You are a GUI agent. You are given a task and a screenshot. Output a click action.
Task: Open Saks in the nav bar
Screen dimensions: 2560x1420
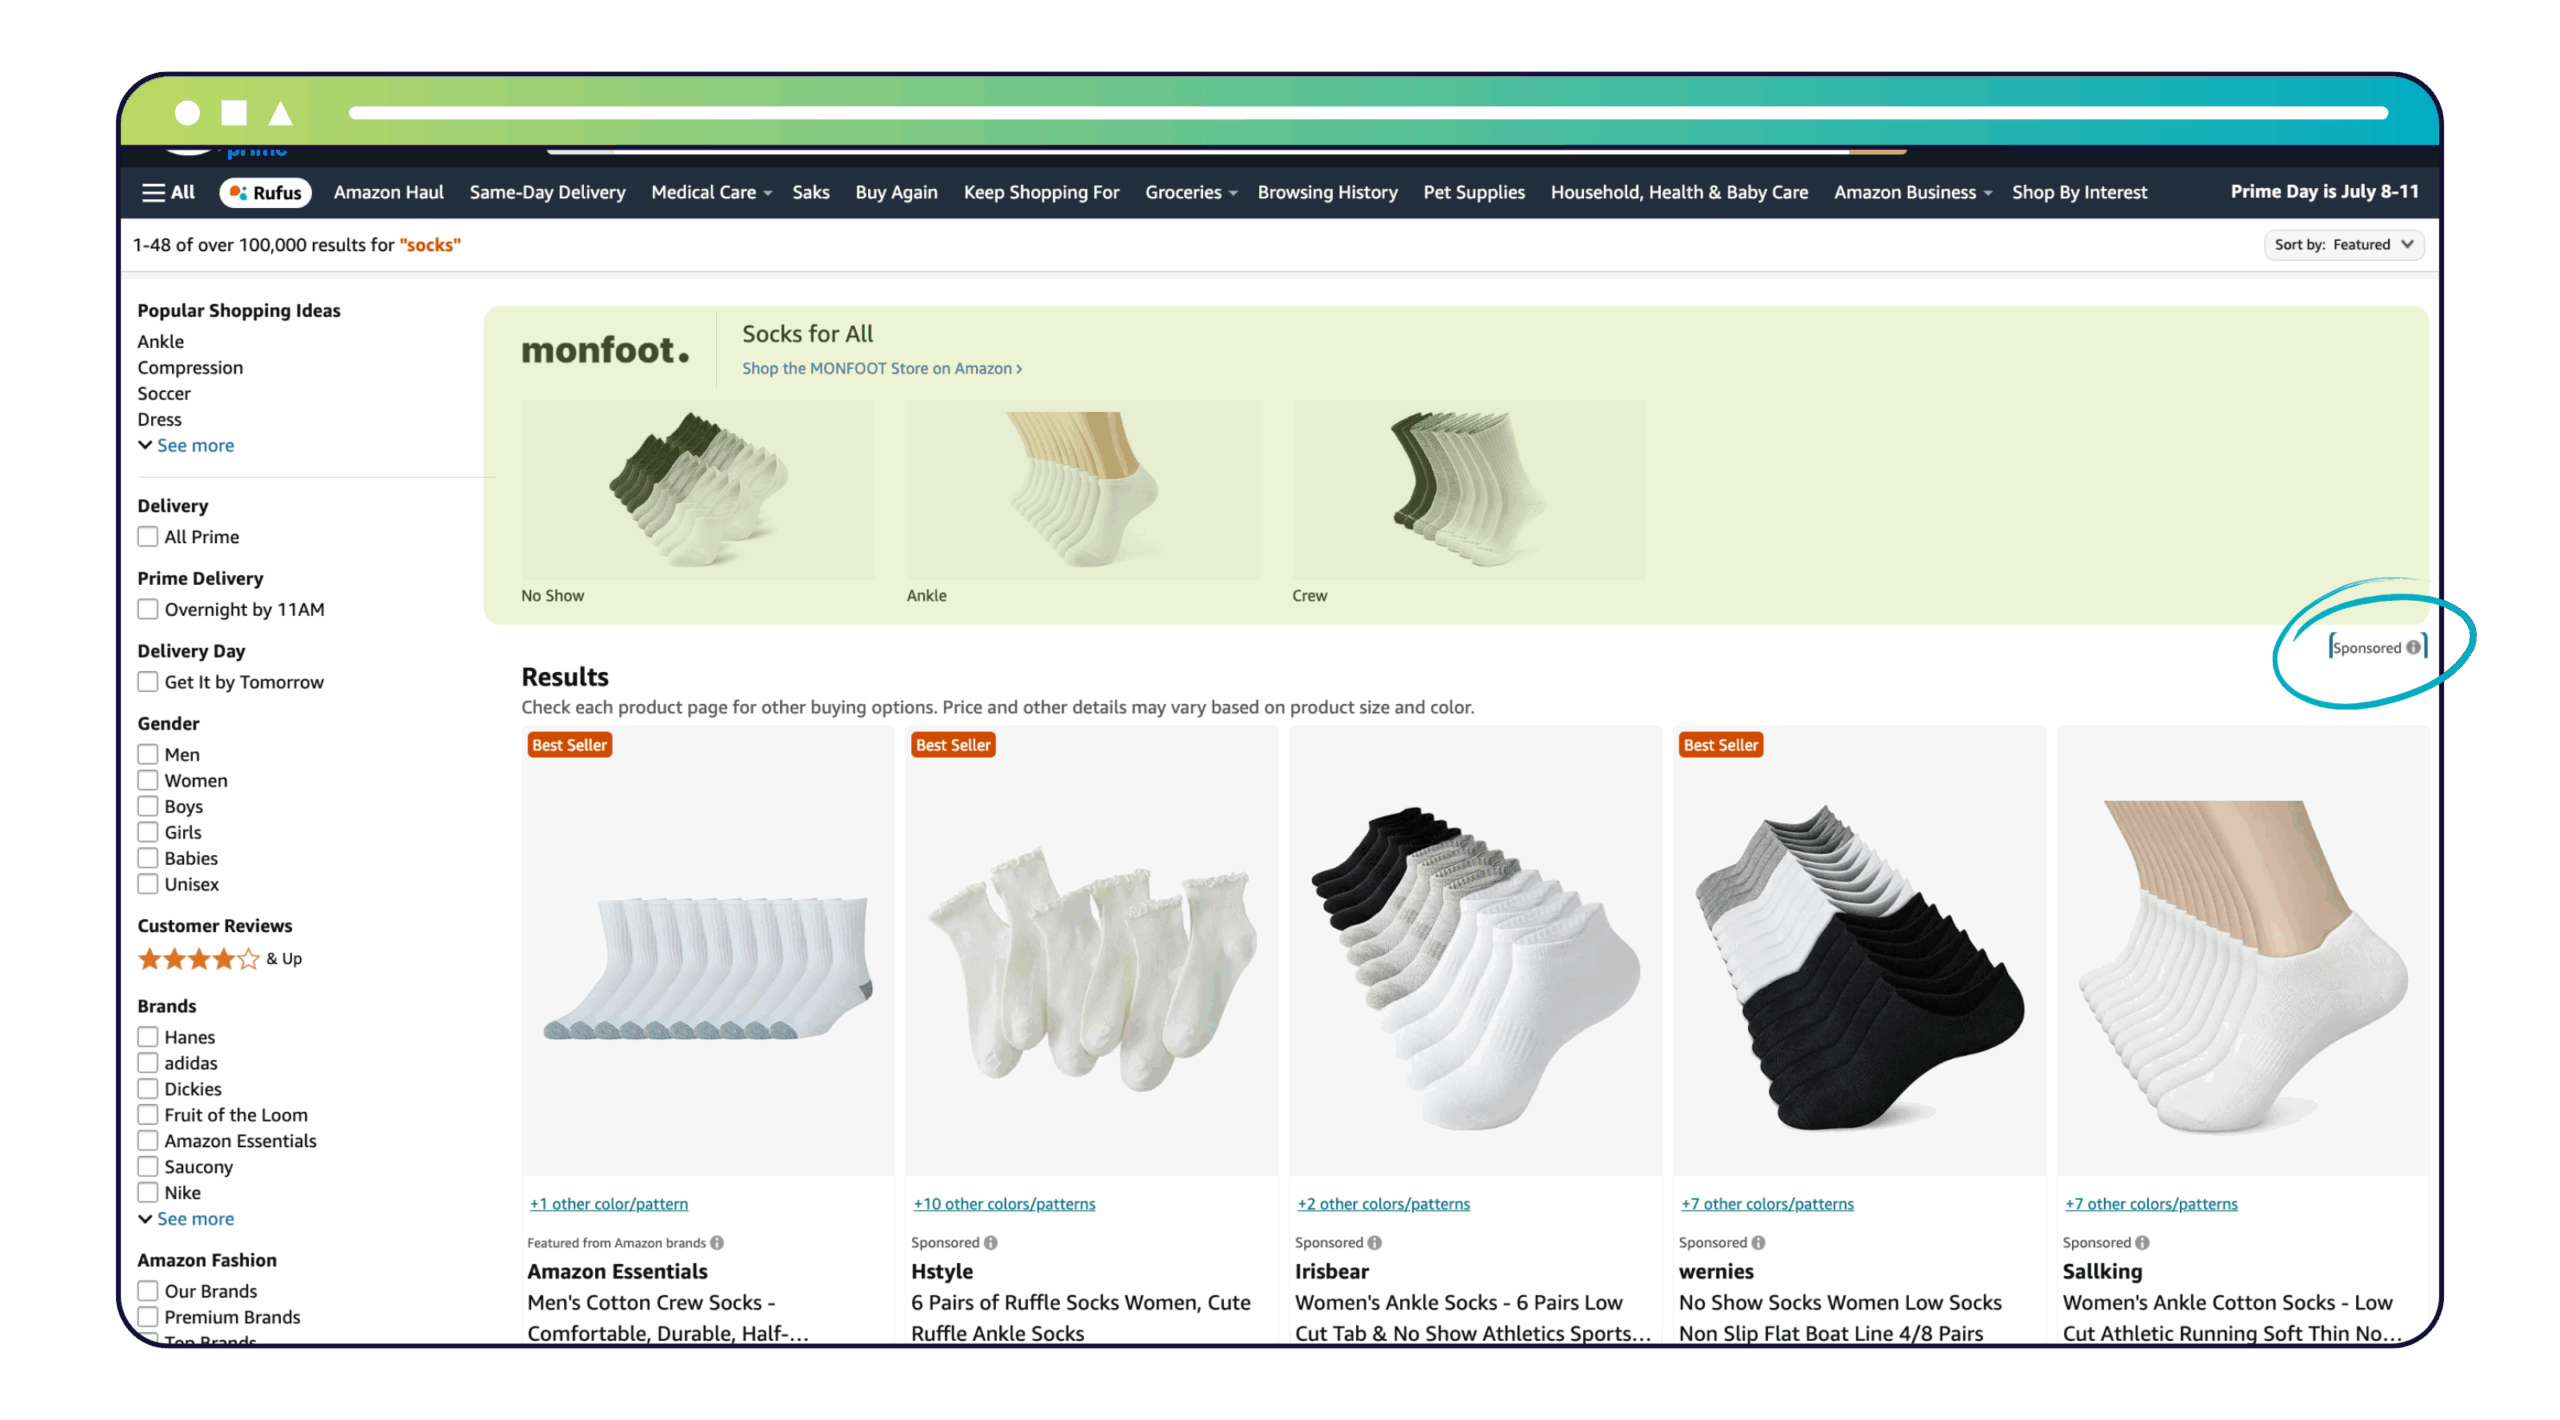tap(811, 192)
